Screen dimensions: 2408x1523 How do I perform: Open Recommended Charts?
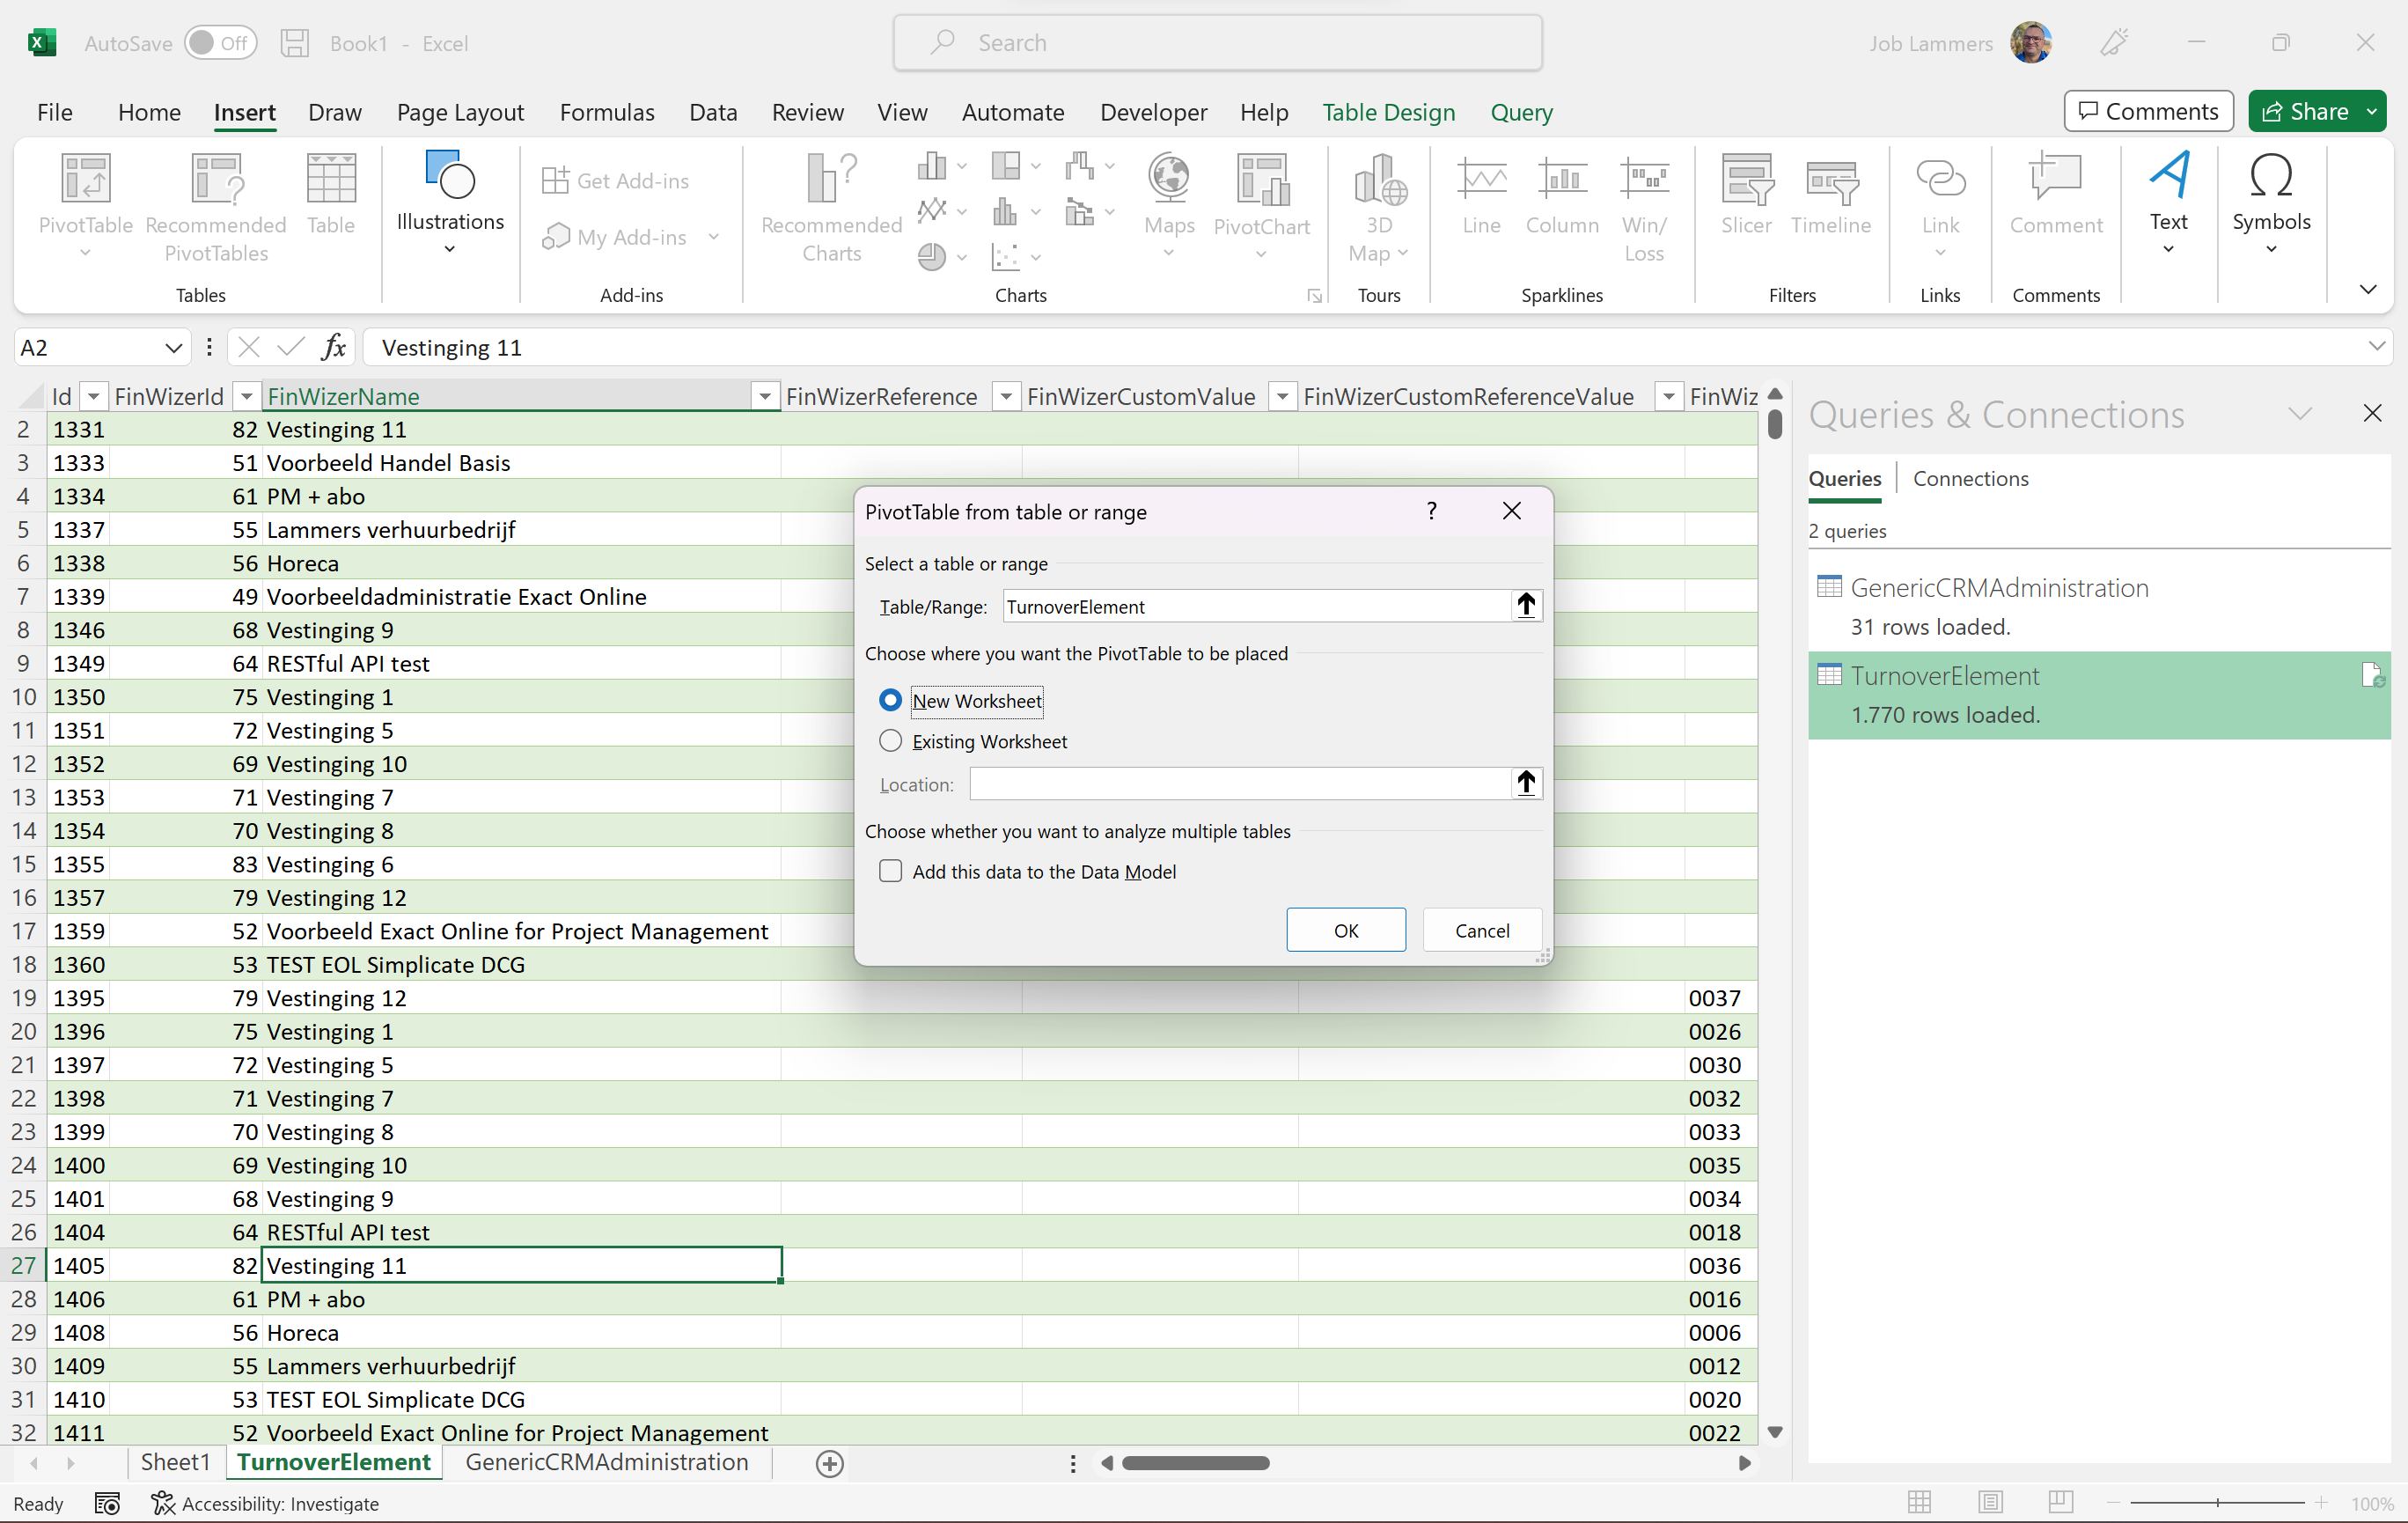(831, 206)
